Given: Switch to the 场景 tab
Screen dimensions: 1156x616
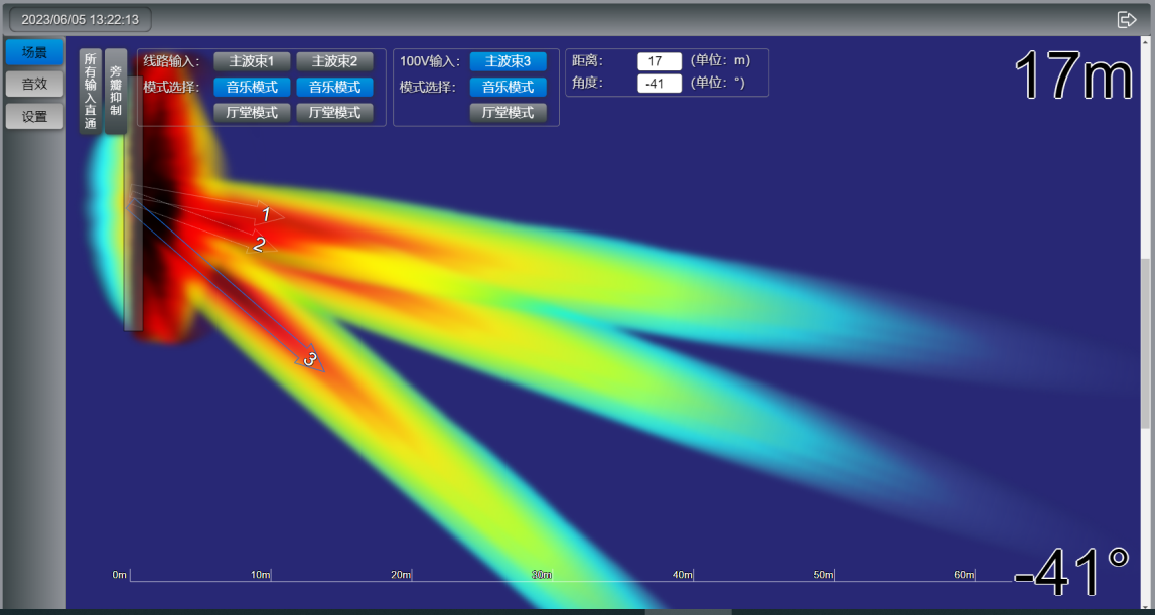Looking at the screenshot, I should click(34, 52).
